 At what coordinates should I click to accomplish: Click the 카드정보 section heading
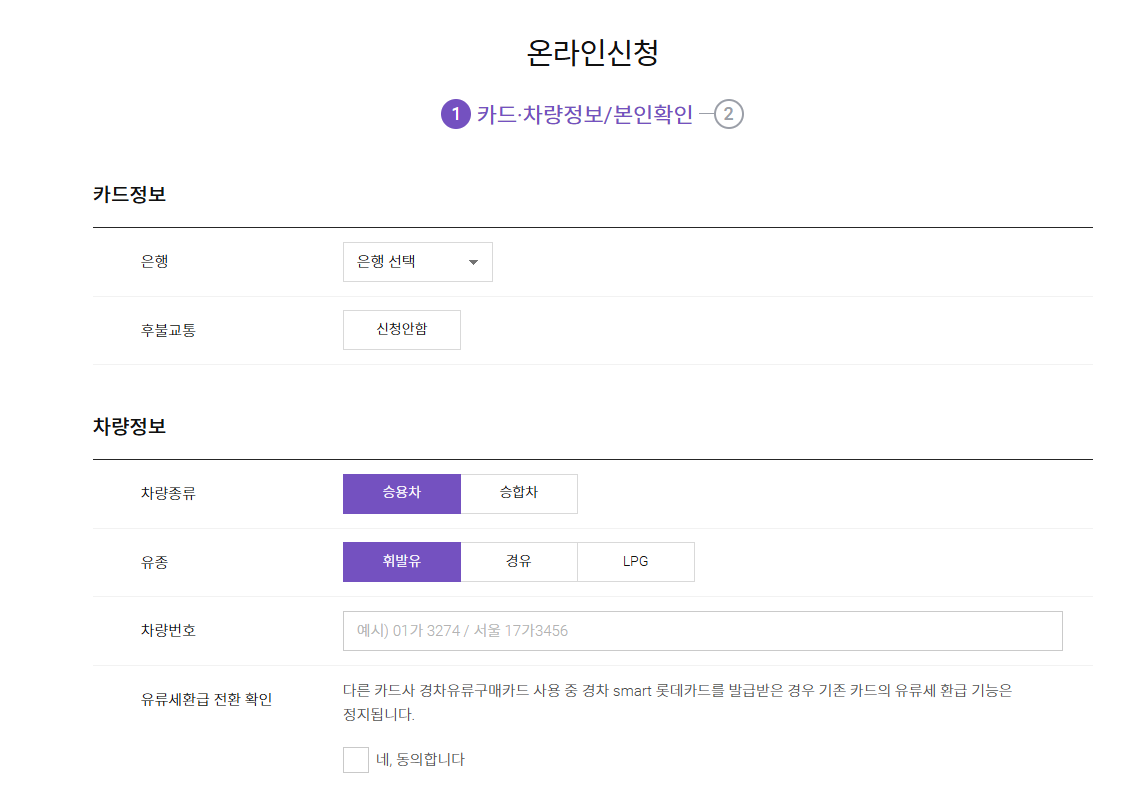(129, 194)
